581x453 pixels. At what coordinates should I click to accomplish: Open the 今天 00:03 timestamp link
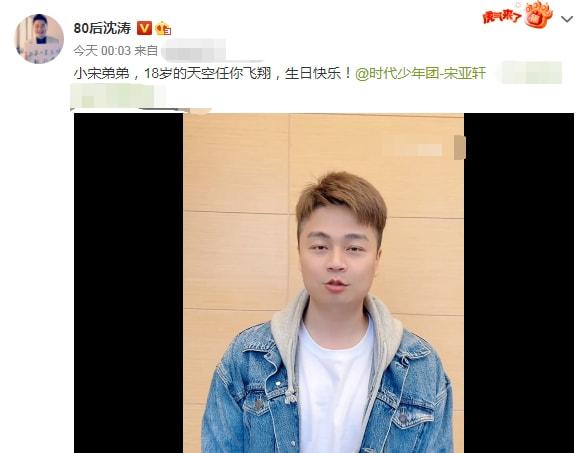point(102,51)
